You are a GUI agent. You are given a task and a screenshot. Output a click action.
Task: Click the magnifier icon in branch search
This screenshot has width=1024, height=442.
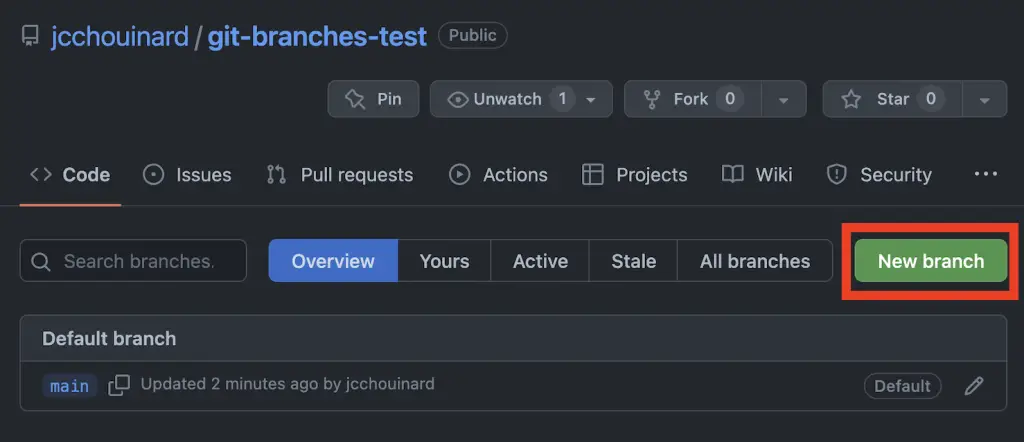[41, 262]
